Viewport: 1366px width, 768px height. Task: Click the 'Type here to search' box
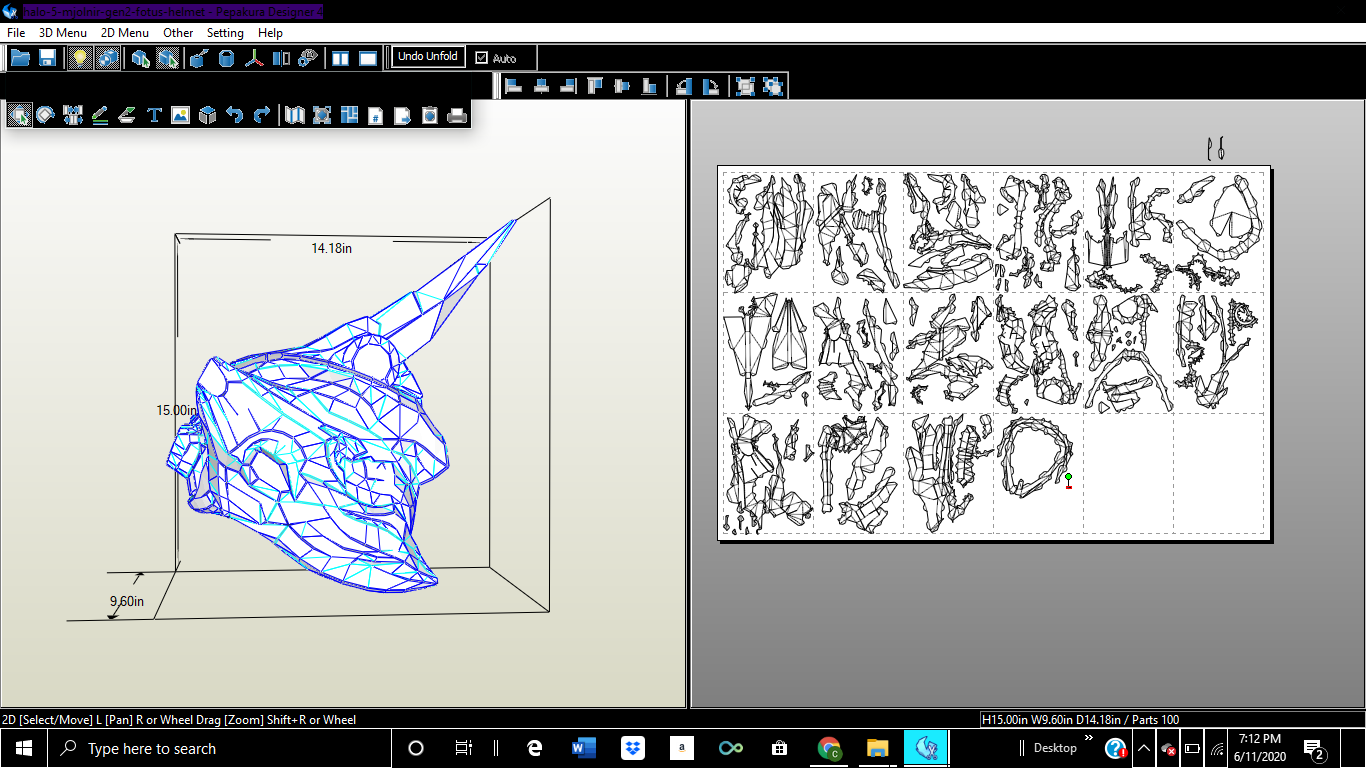click(x=220, y=748)
